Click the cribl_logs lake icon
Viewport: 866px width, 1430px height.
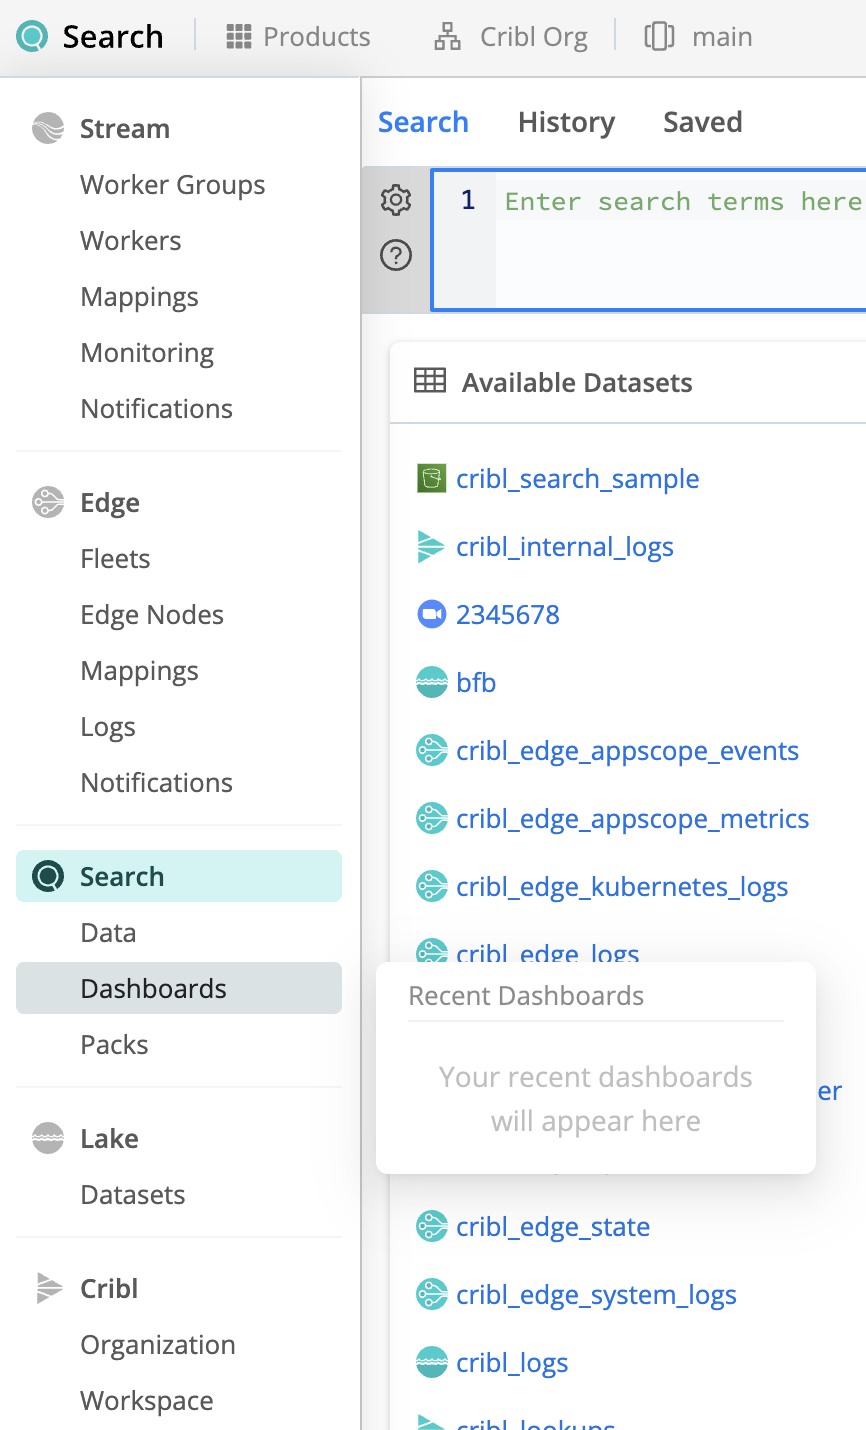click(x=431, y=1362)
